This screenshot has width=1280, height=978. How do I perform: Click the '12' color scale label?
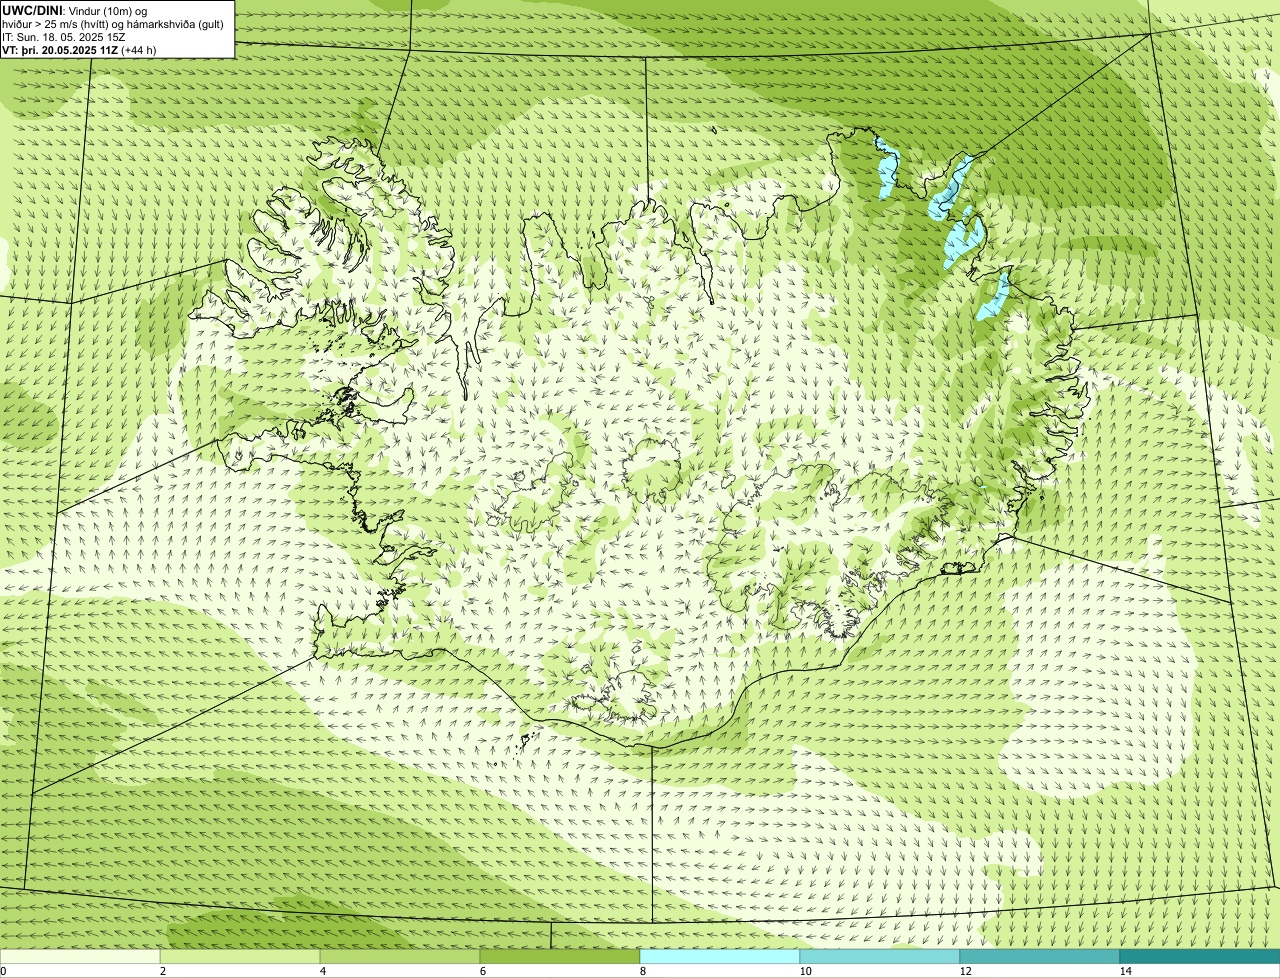click(965, 971)
